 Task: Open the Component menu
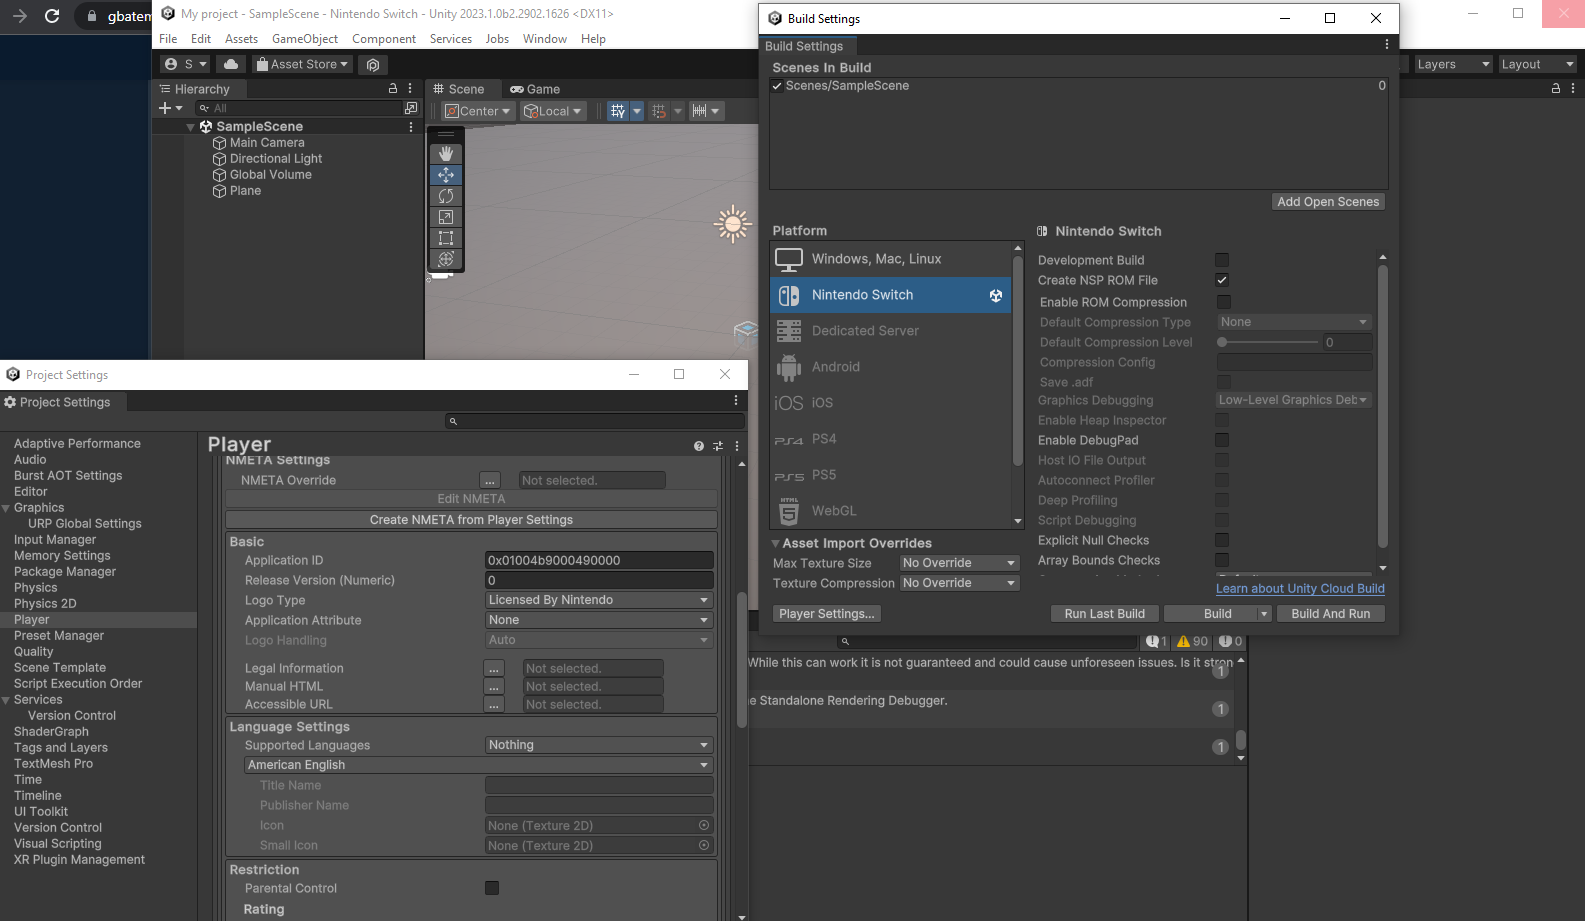coord(384,39)
